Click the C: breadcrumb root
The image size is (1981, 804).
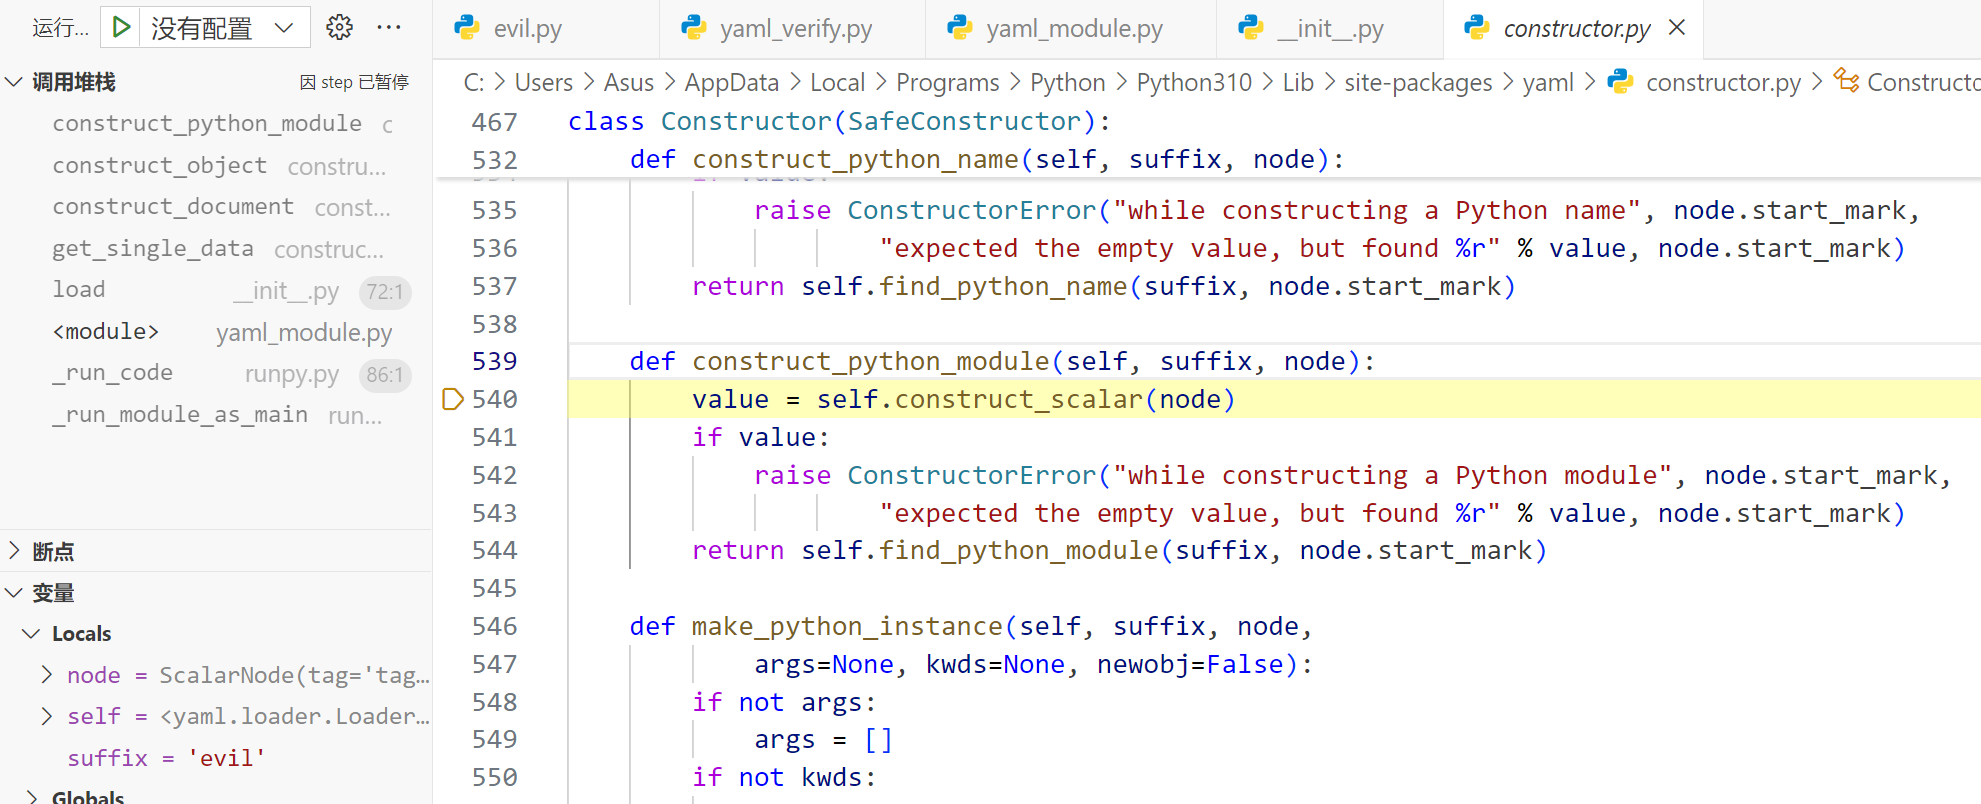[x=474, y=82]
